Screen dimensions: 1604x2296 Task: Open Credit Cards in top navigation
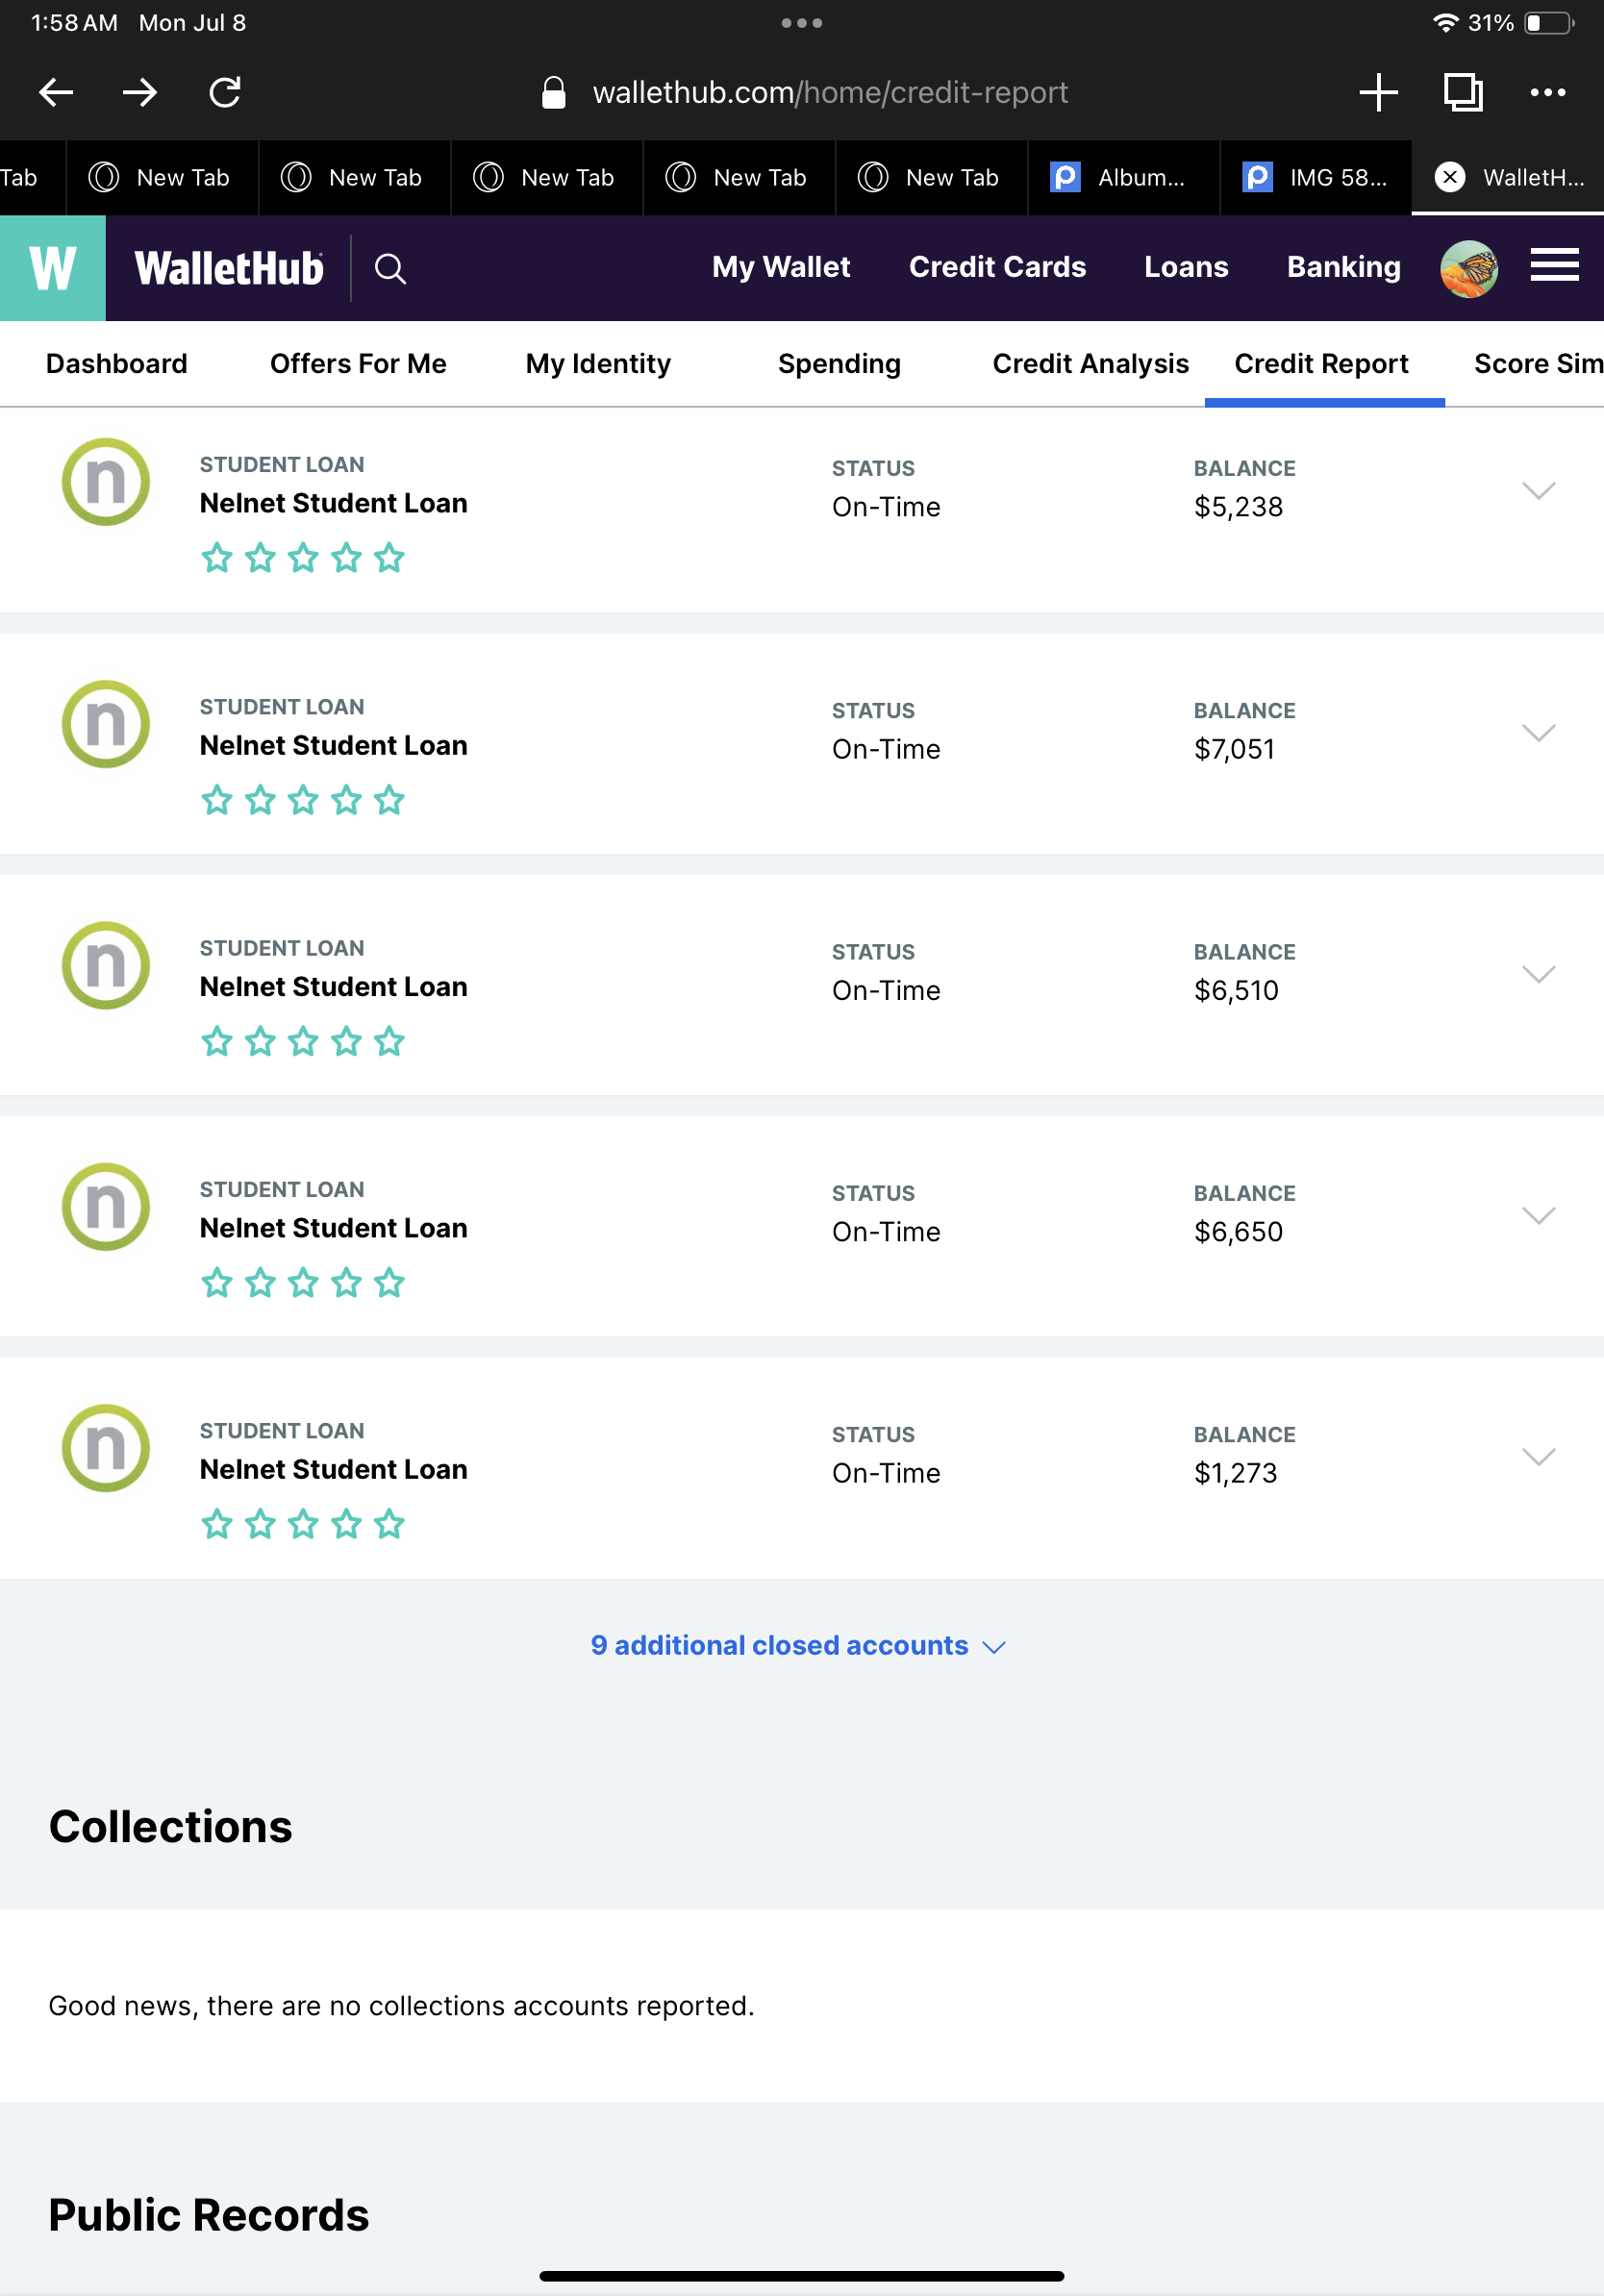pos(997,267)
